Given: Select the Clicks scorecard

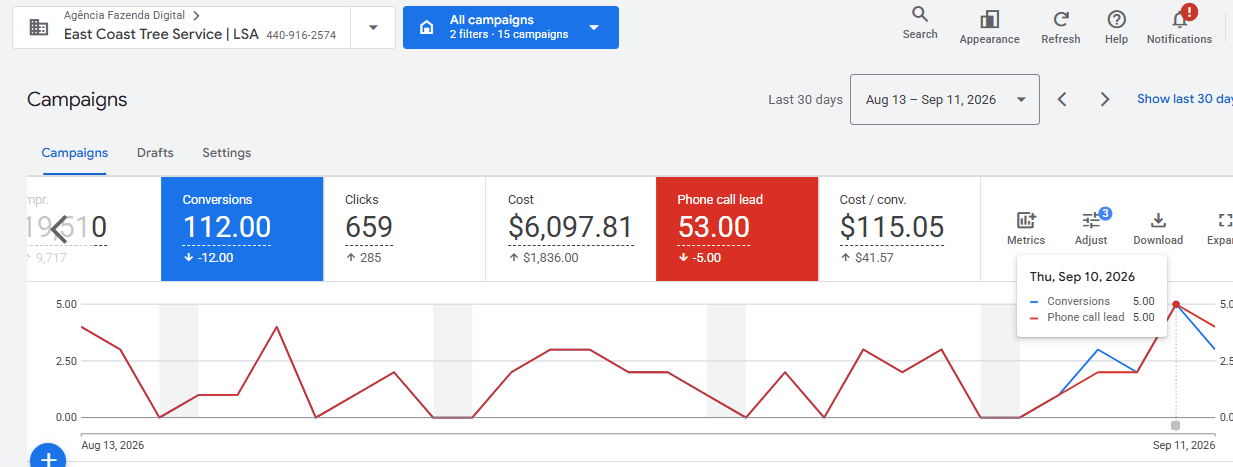Looking at the screenshot, I should [x=404, y=229].
